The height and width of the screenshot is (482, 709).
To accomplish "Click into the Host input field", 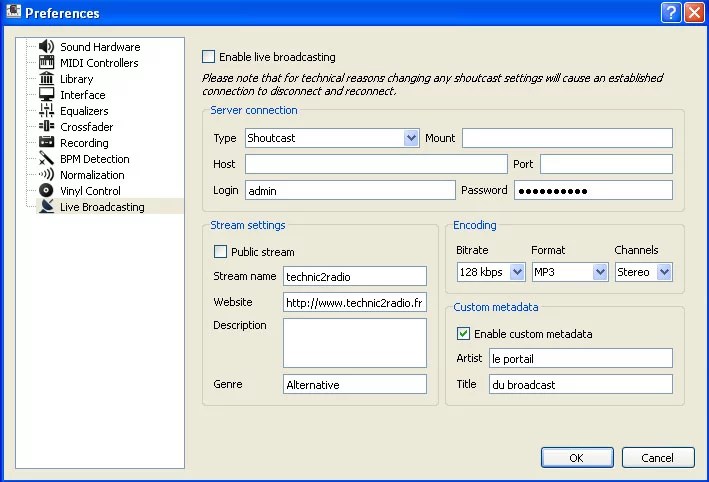I will [x=375, y=164].
